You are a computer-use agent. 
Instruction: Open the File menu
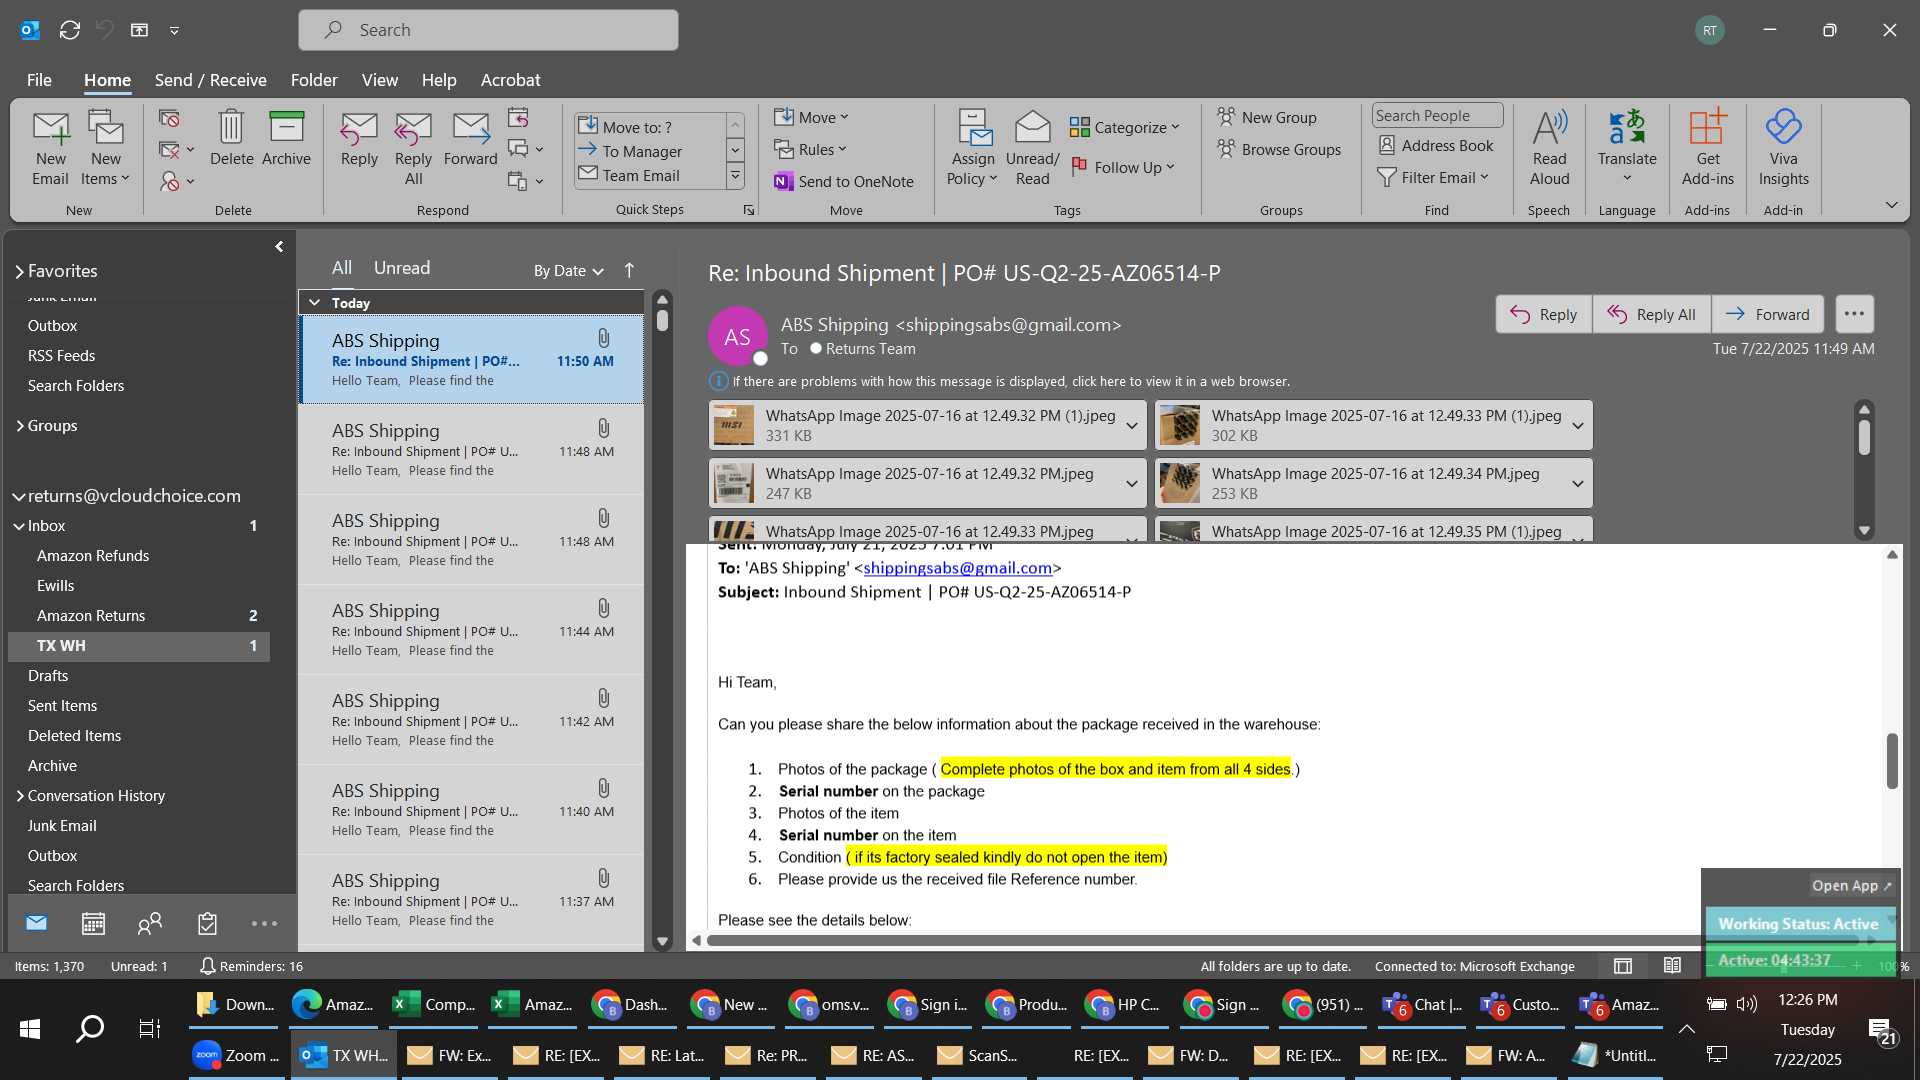point(39,80)
